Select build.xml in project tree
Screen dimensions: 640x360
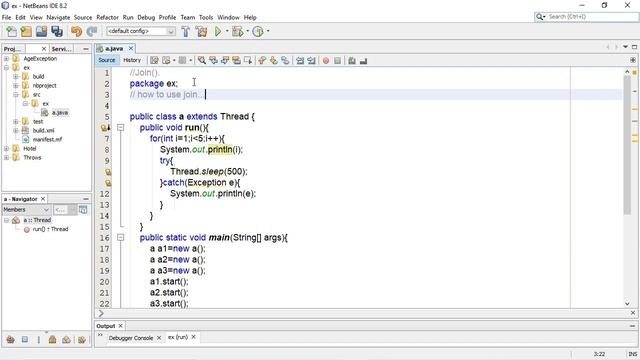click(x=43, y=131)
